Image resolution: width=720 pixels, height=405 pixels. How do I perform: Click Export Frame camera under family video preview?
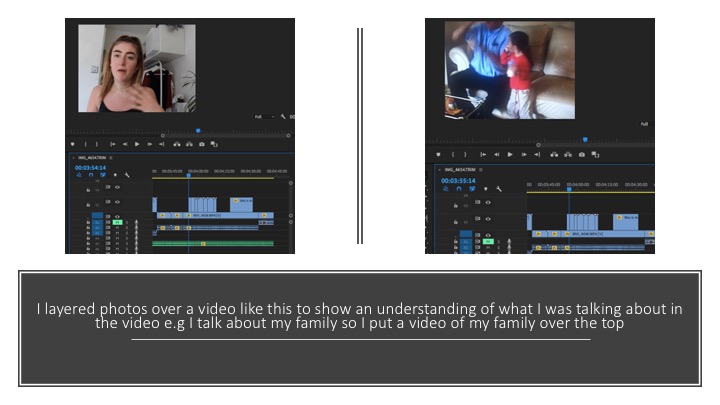tap(583, 155)
